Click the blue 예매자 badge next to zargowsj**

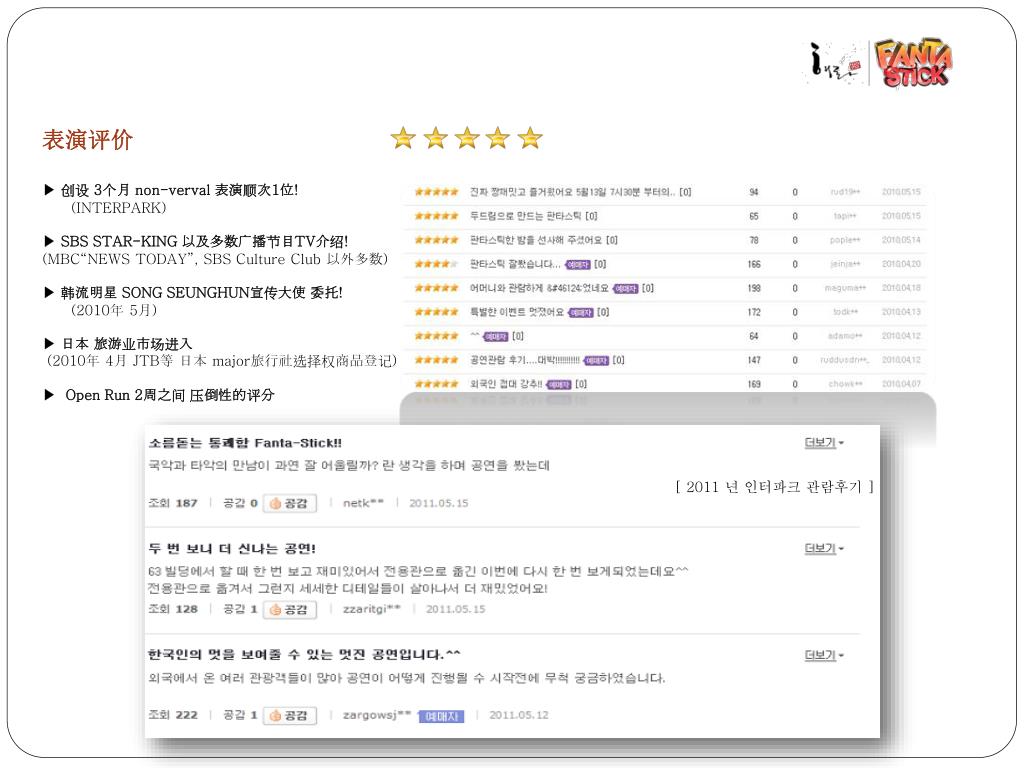coord(441,716)
